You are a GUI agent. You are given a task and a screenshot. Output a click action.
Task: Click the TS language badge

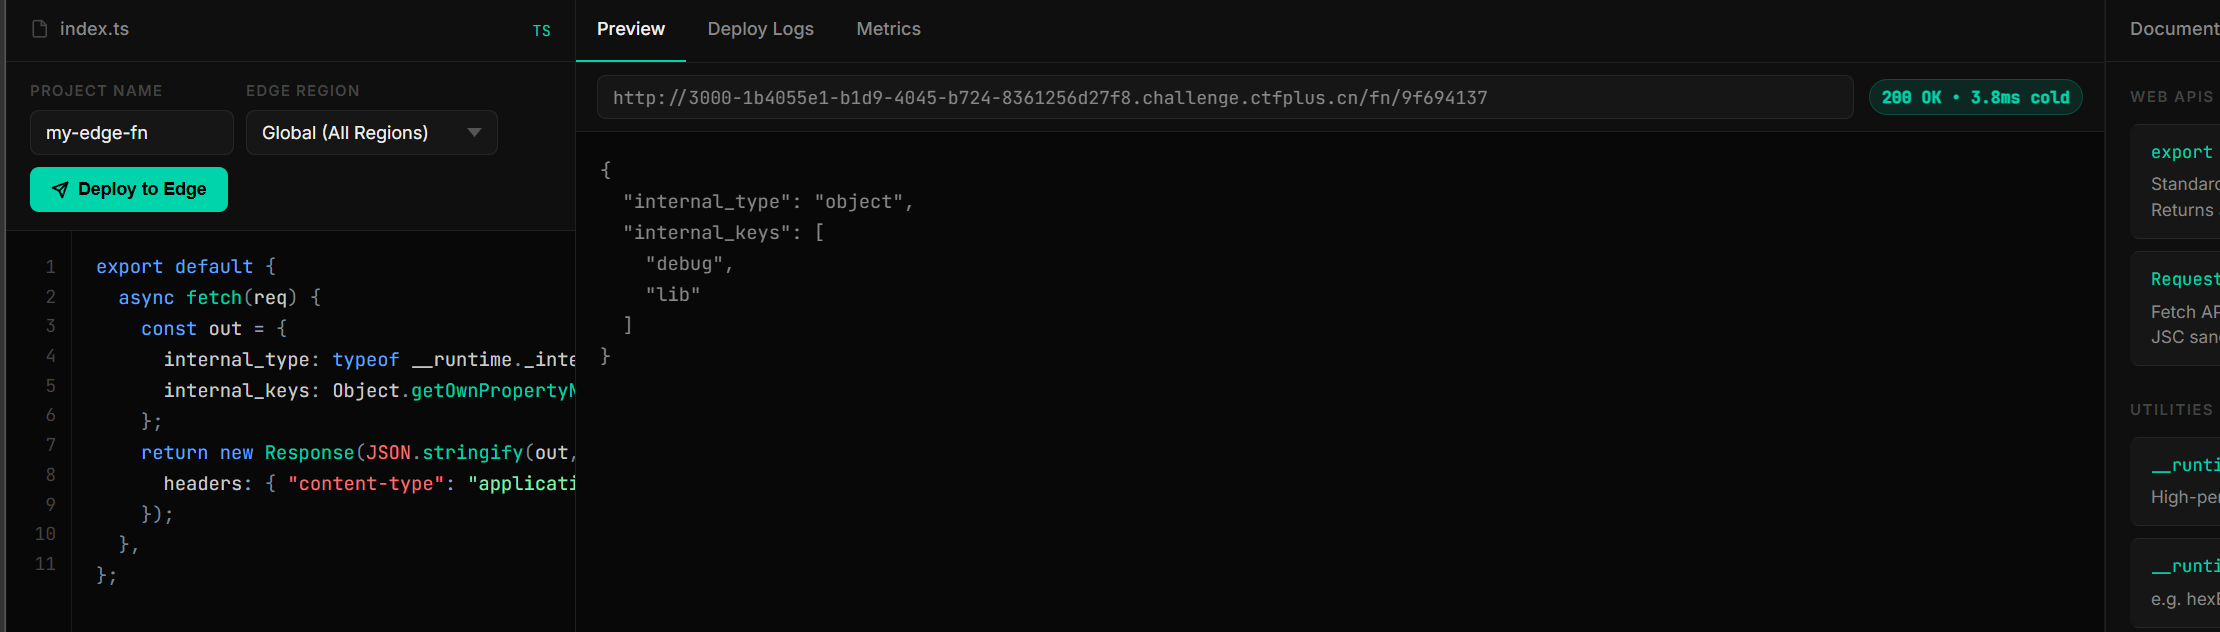click(x=541, y=31)
